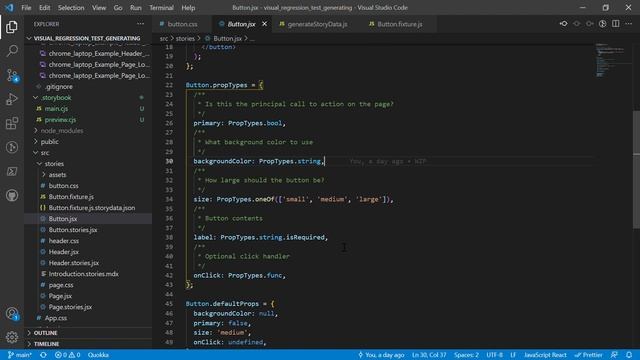Open header.css in file tree

pyautogui.click(x=88, y=241)
